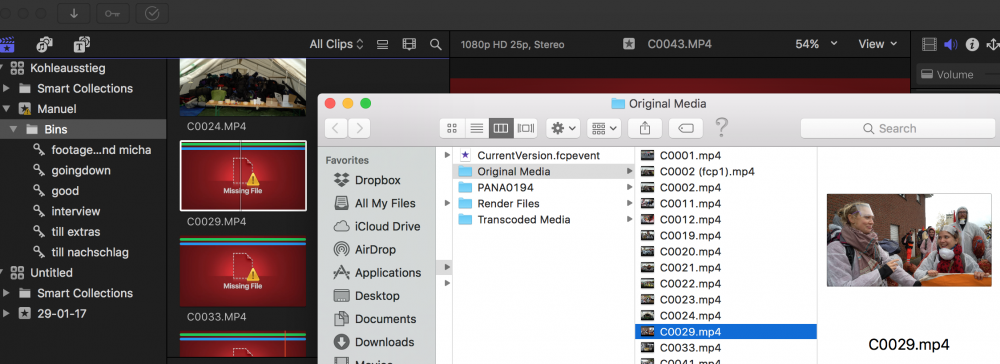The image size is (1000, 364).
Task: Open the Titles and Generators sidebar
Action: [82, 44]
